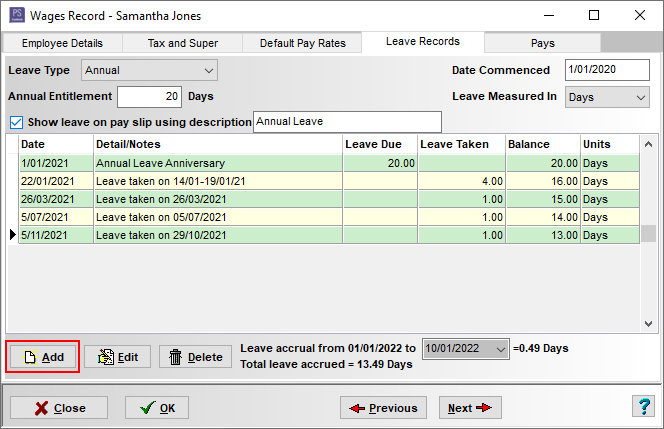Viewport: 664px width, 429px height.
Task: Confirm with the OK button
Action: pyautogui.click(x=156, y=408)
